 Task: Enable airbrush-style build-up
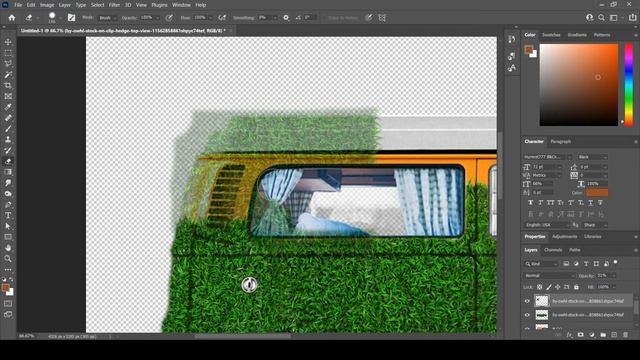[x=222, y=18]
